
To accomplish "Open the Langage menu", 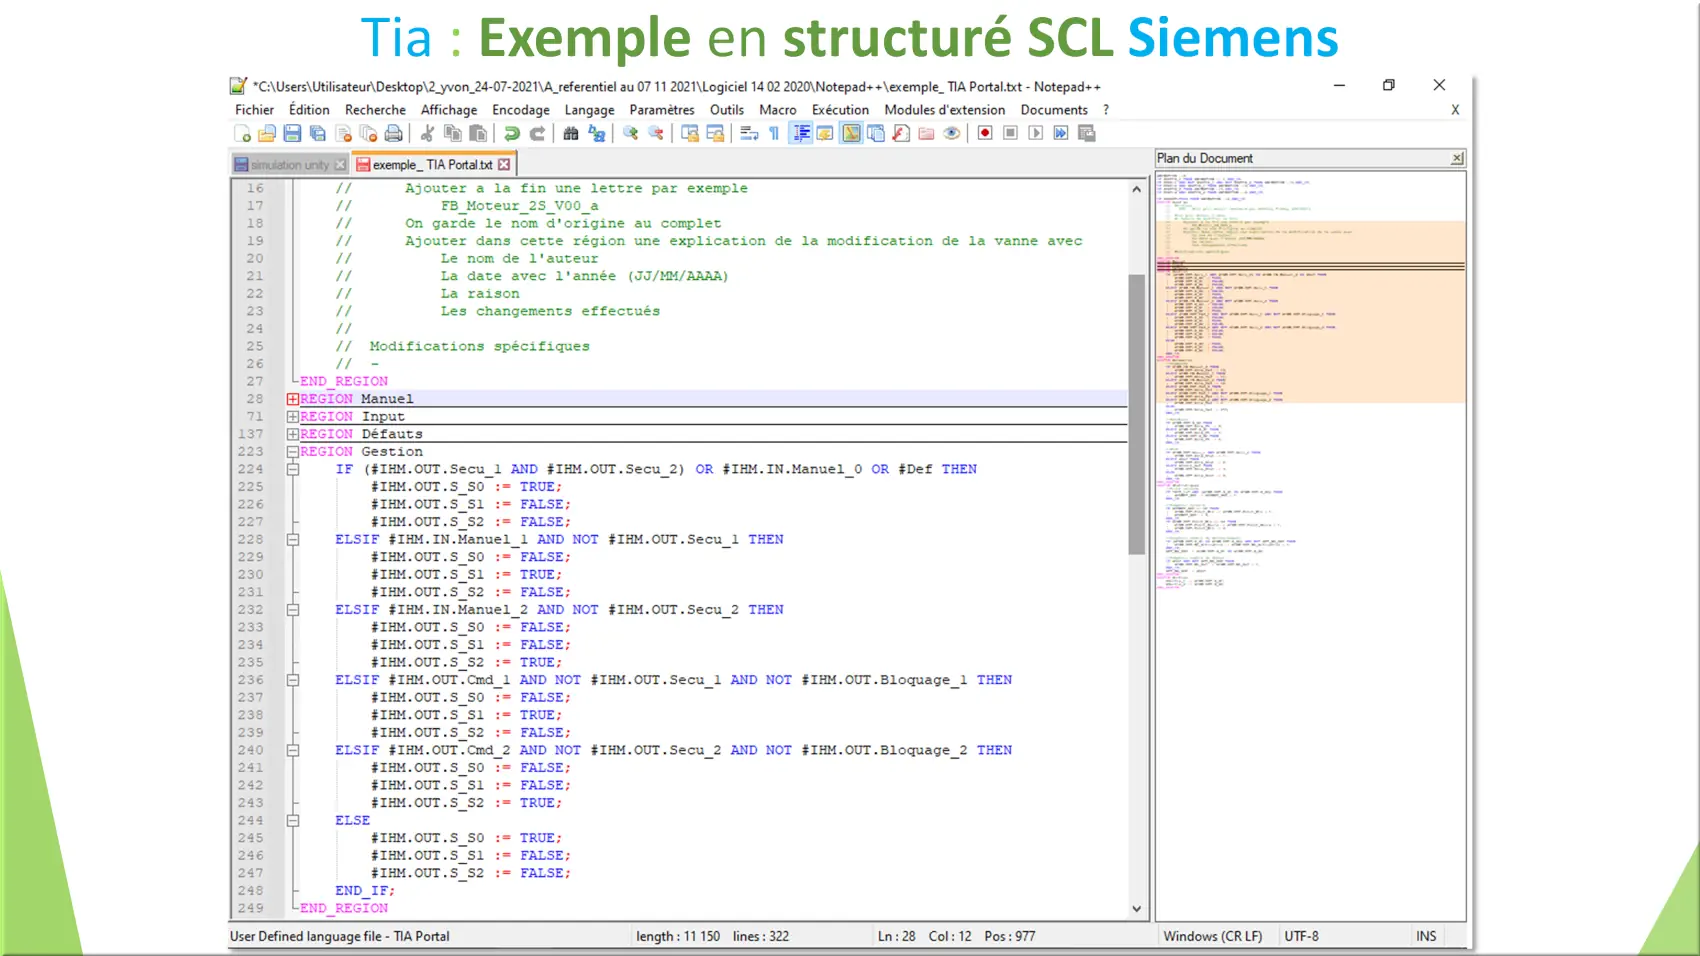I will tap(589, 110).
